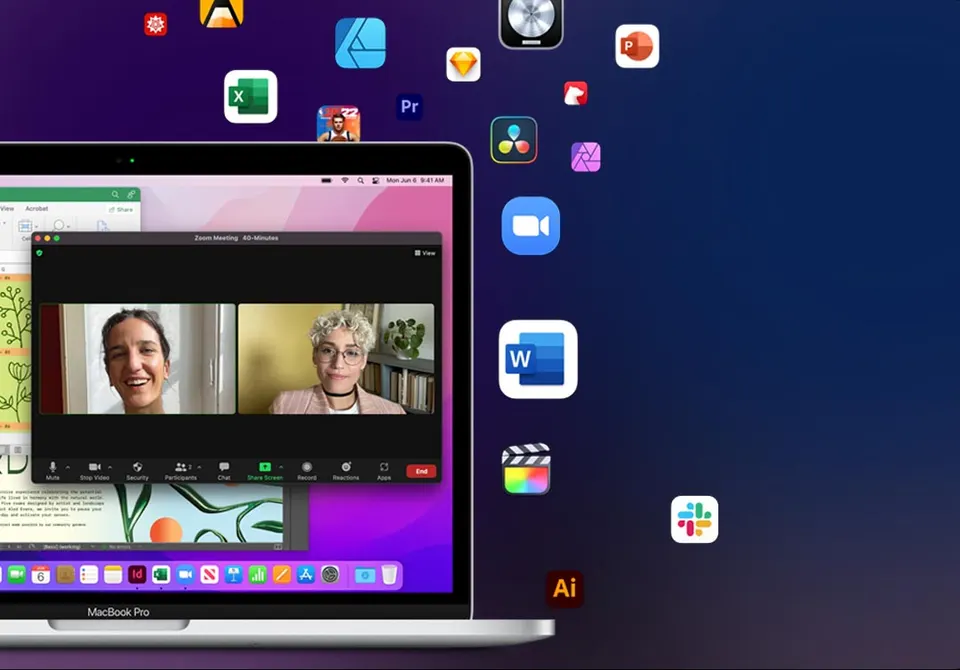960x670 pixels.
Task: Open the App Store from the Dock
Action: [306, 574]
